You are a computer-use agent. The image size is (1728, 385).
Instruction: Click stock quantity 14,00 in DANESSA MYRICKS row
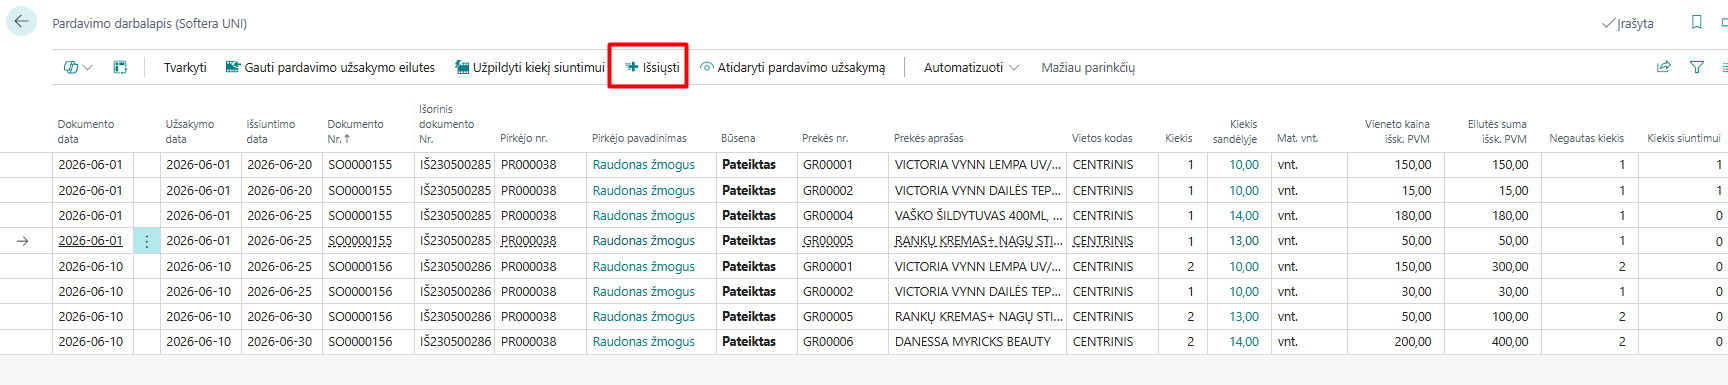pos(1244,342)
